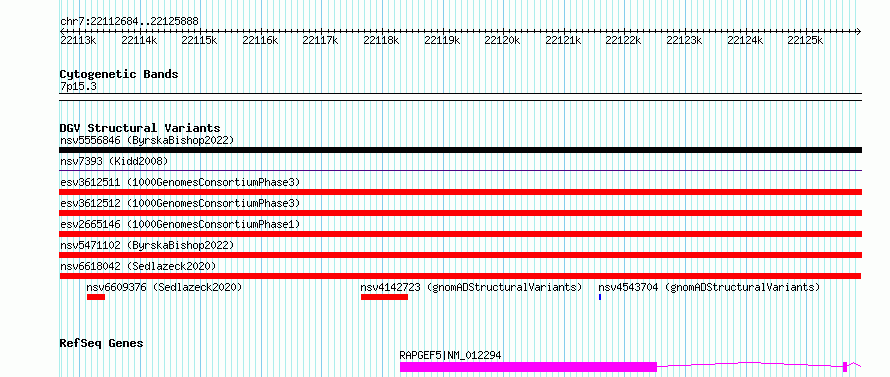Click the red bar under esv2665146
Image resolution: width=890 pixels, height=377 pixels.
tap(460, 234)
